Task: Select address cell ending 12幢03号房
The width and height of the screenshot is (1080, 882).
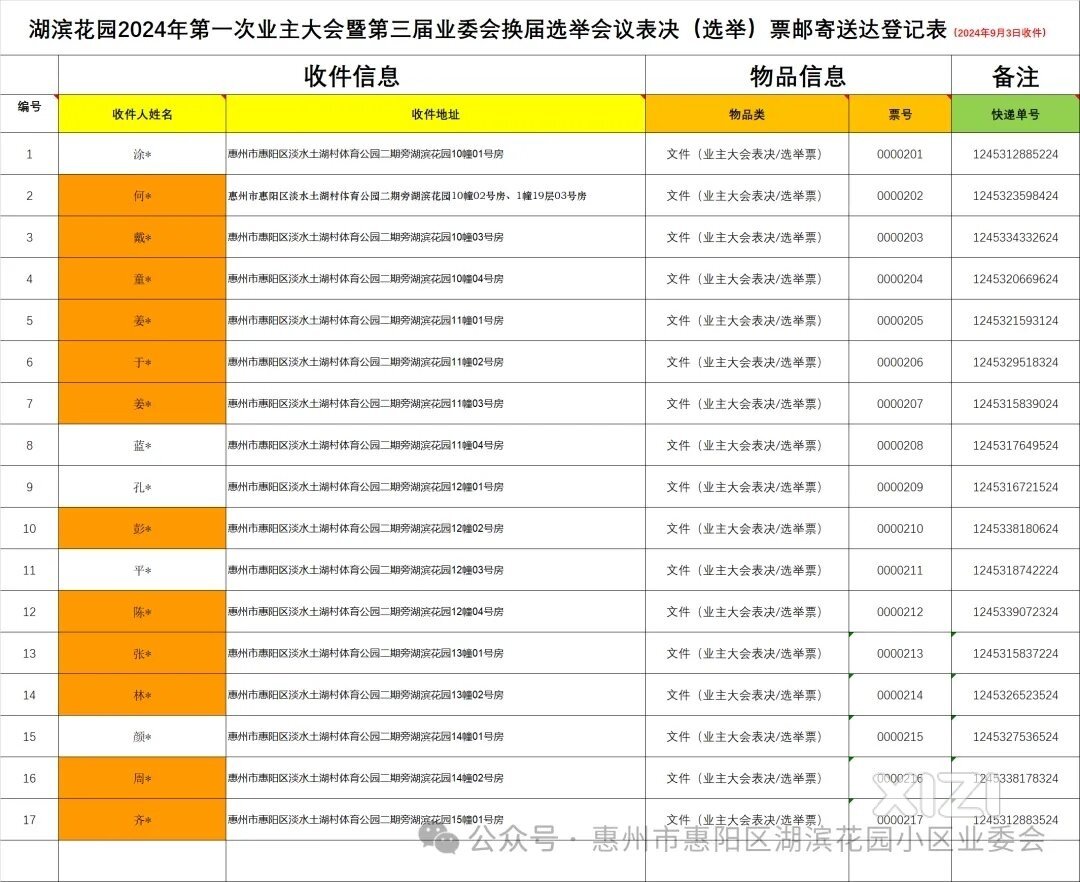Action: pyautogui.click(x=435, y=570)
